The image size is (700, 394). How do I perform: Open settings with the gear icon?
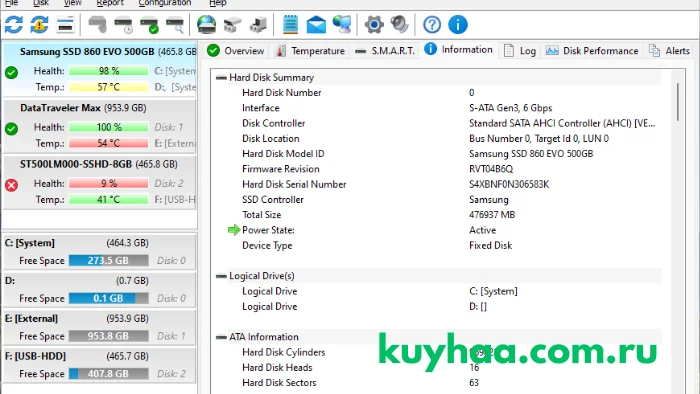point(374,25)
